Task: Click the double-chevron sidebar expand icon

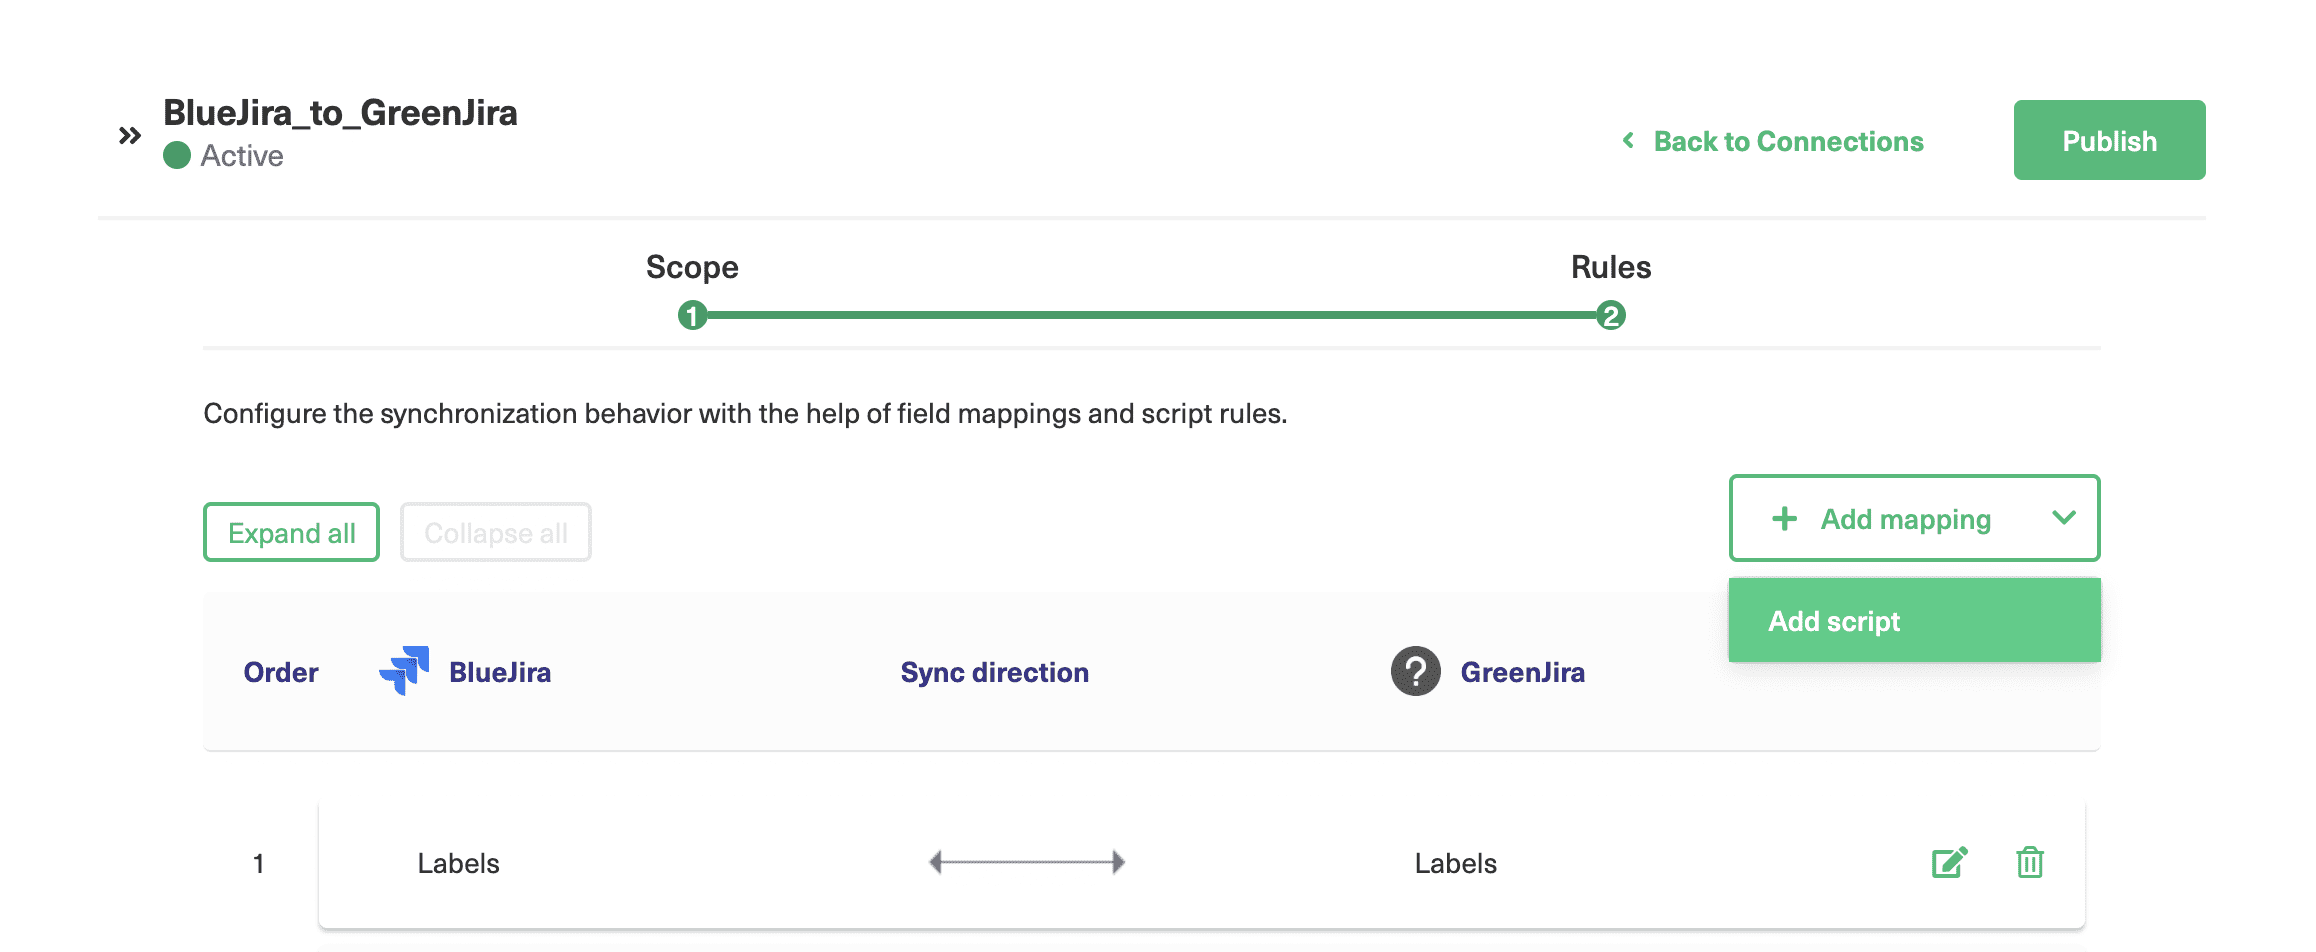Action: click(x=130, y=135)
